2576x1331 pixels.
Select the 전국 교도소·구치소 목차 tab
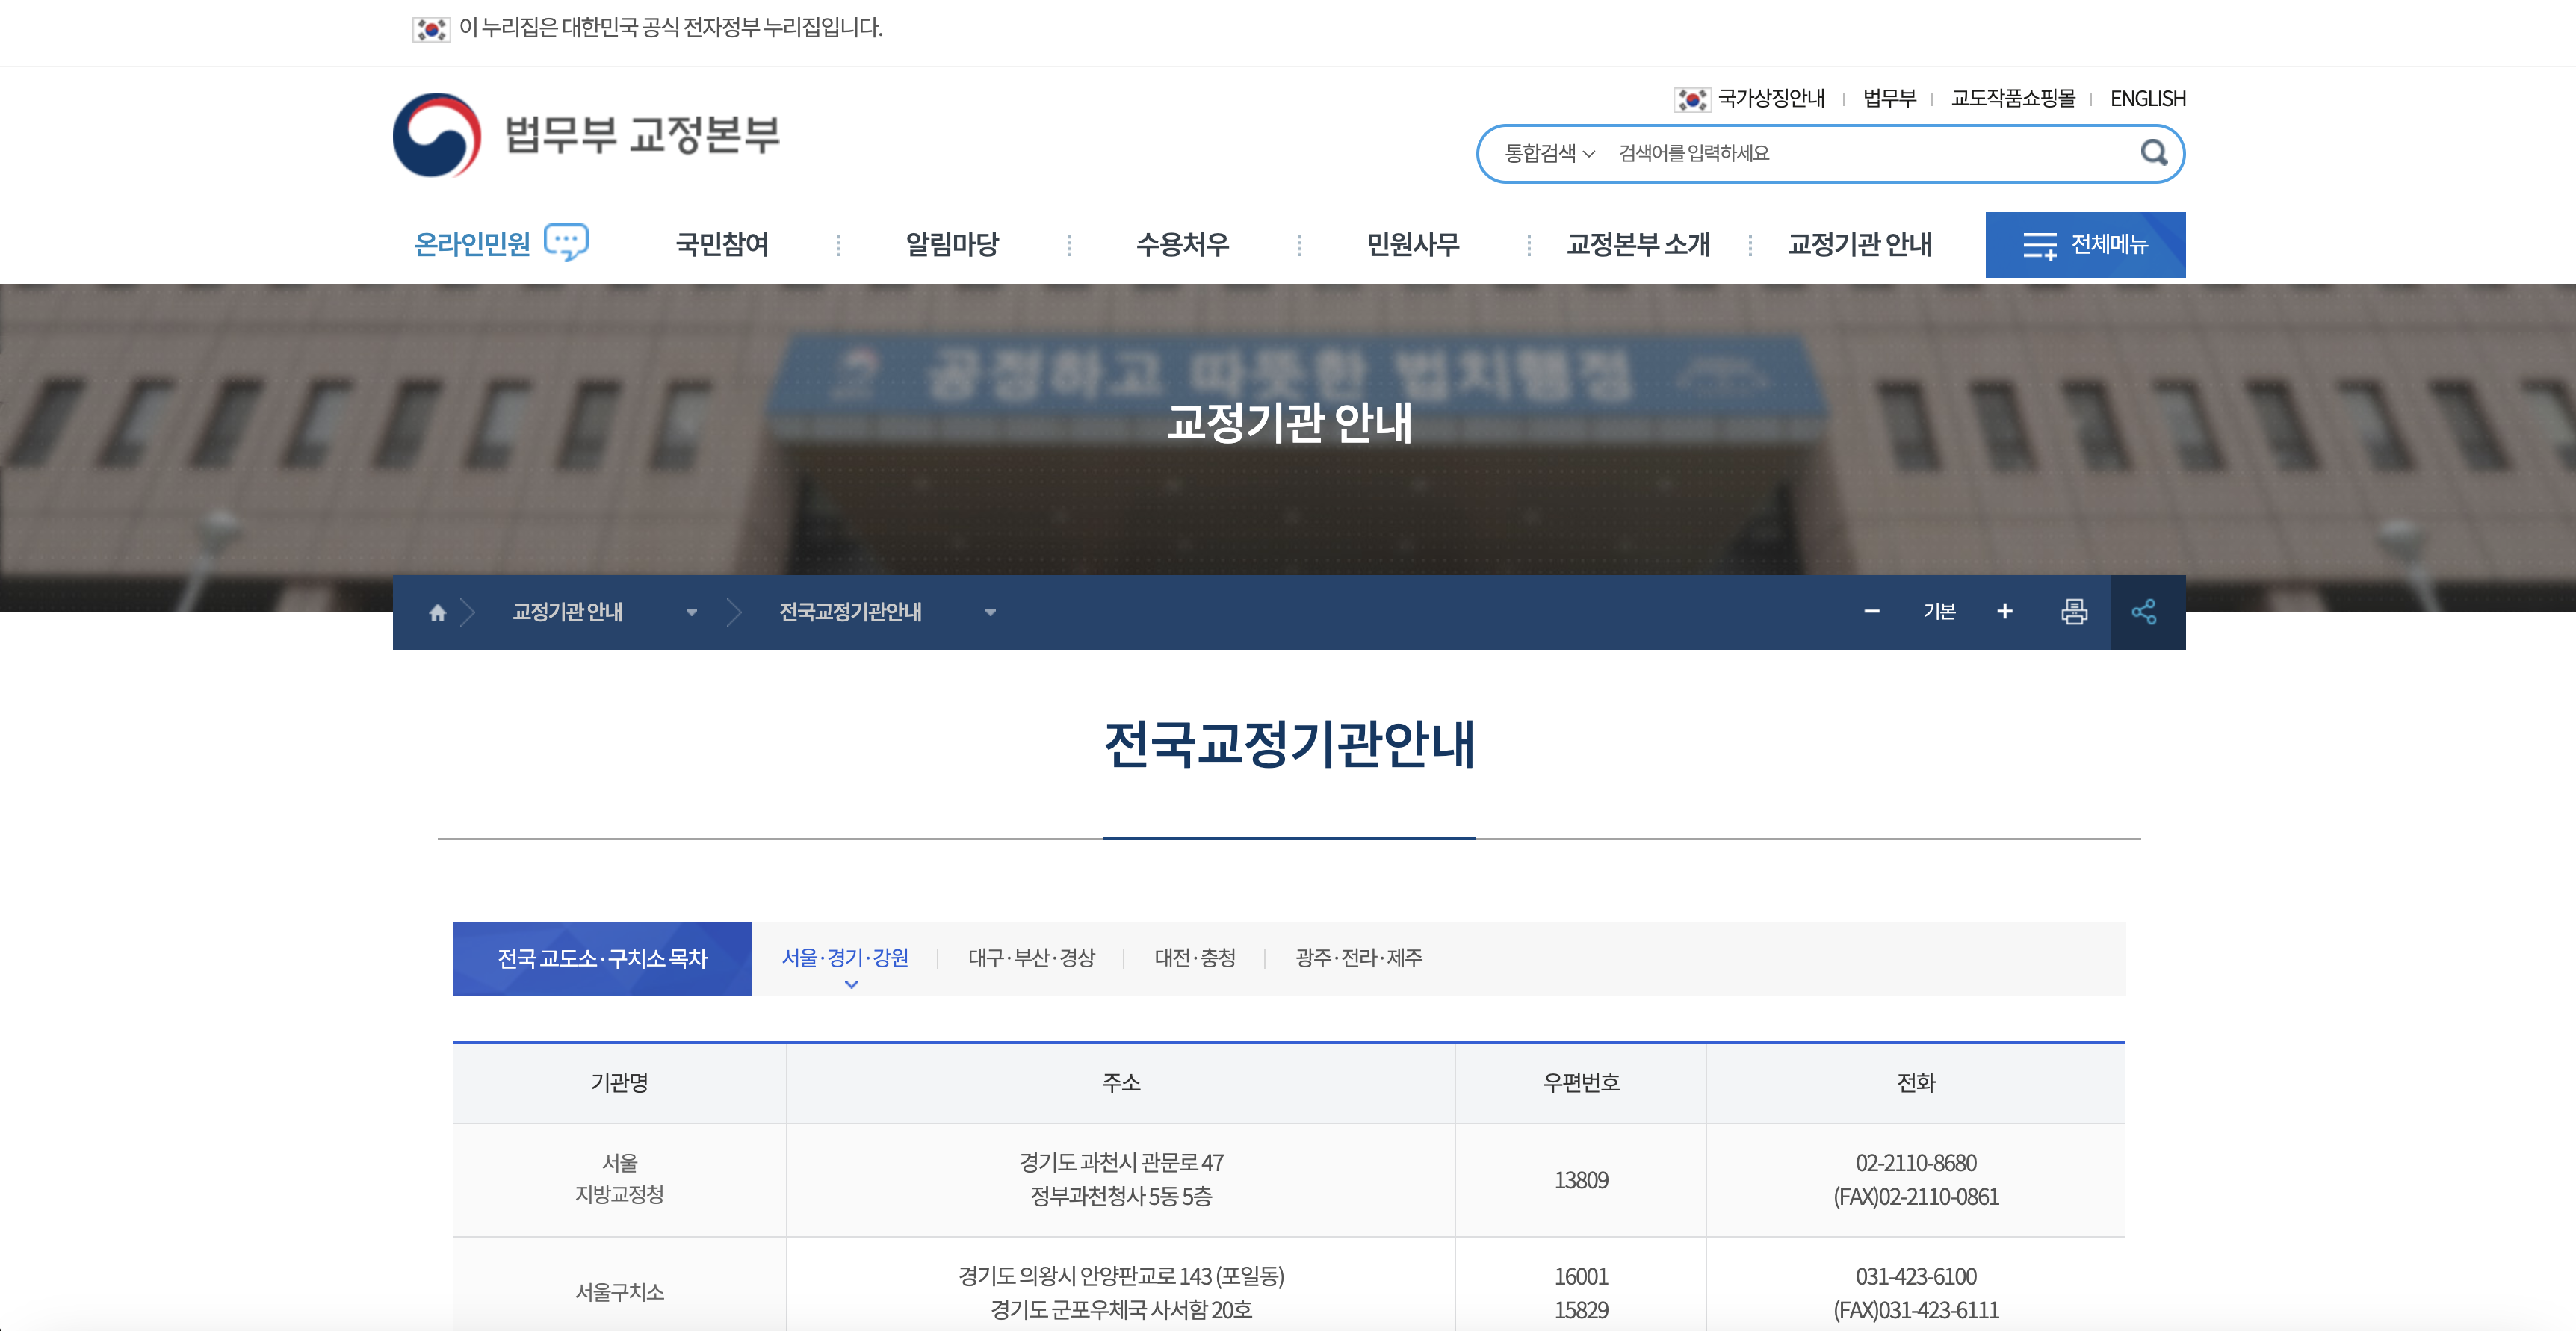602,958
